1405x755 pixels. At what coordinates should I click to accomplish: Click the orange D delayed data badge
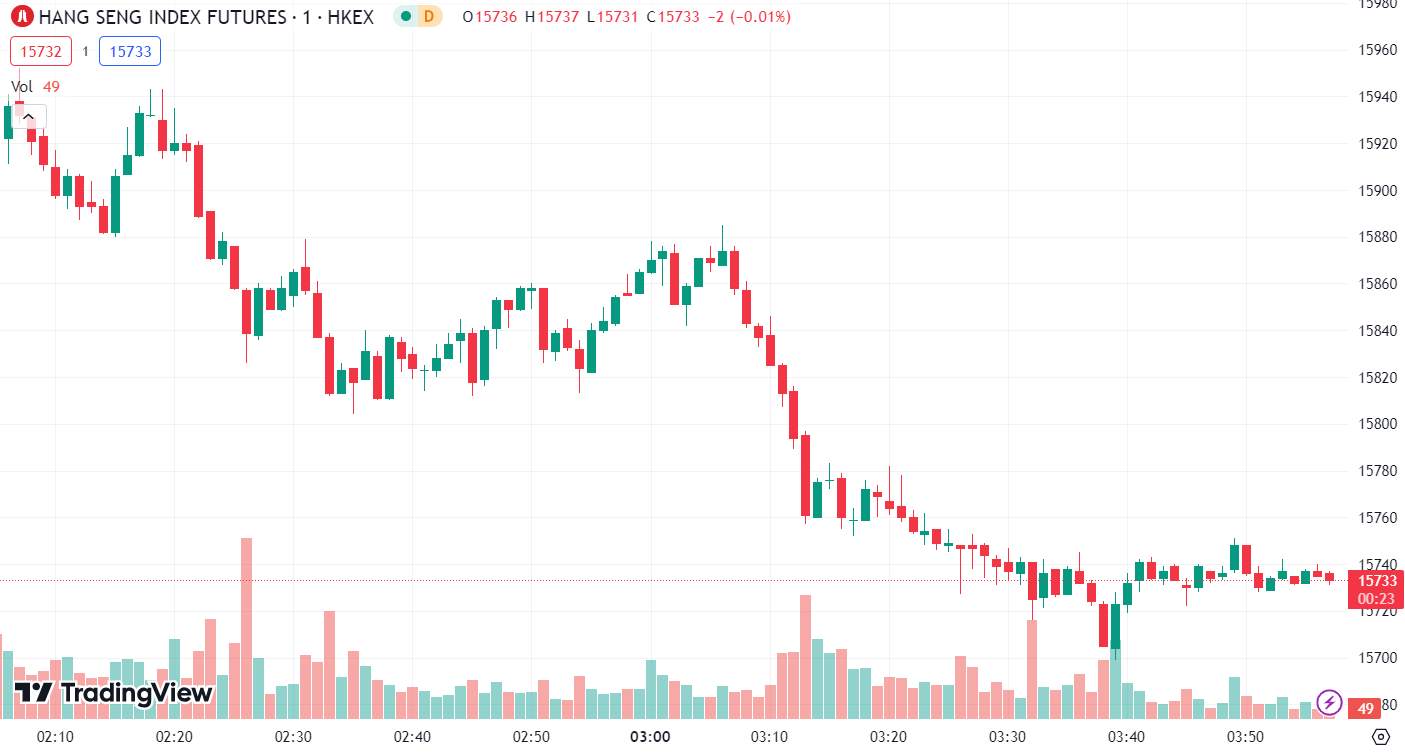(429, 16)
